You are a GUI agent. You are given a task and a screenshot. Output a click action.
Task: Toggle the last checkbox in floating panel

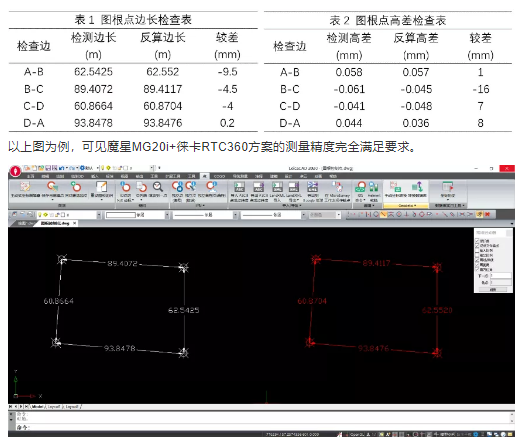click(477, 269)
